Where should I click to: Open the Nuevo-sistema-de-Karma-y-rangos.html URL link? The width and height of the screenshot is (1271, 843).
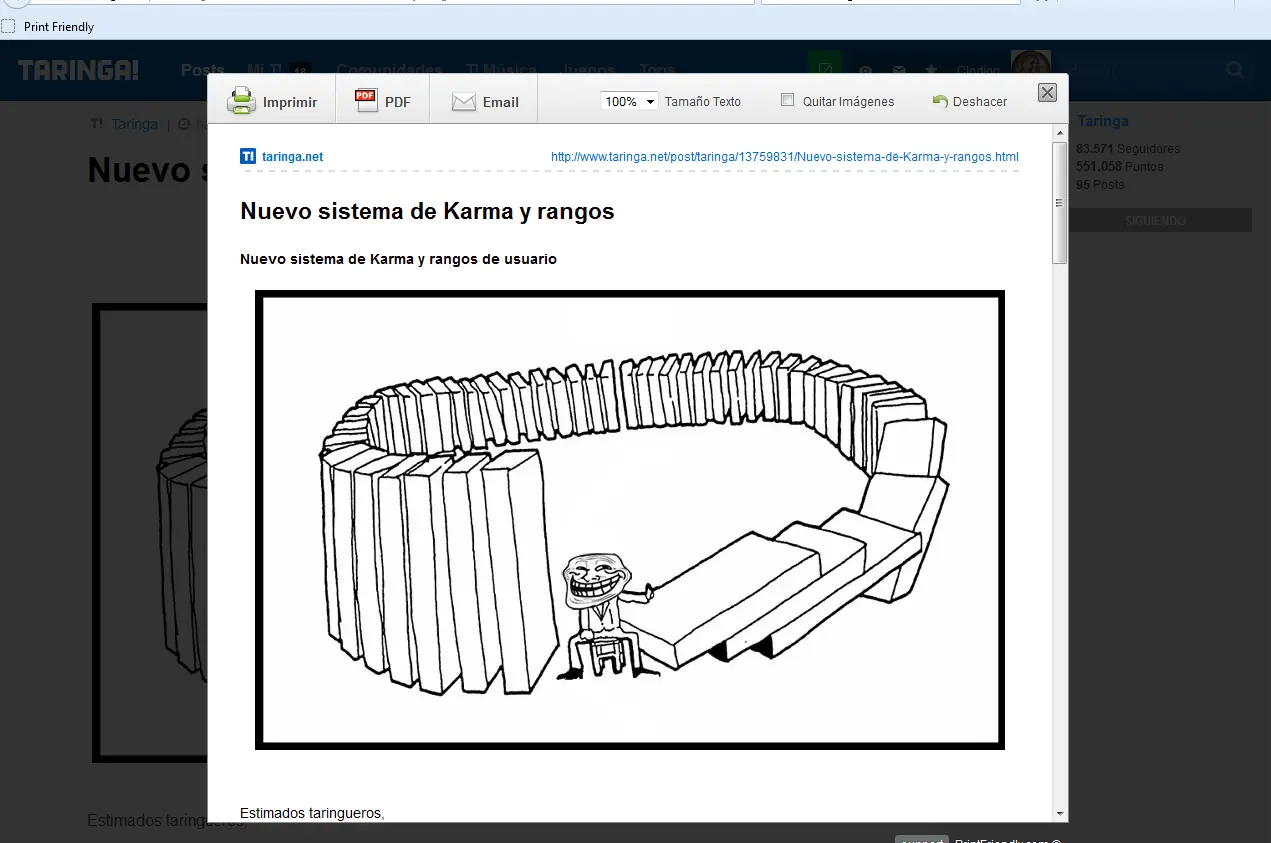(785, 157)
